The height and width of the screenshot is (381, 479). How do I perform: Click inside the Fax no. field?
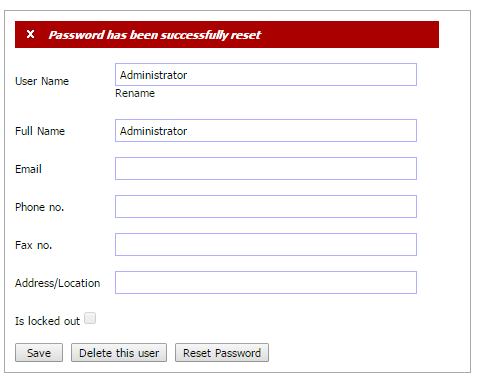click(266, 245)
